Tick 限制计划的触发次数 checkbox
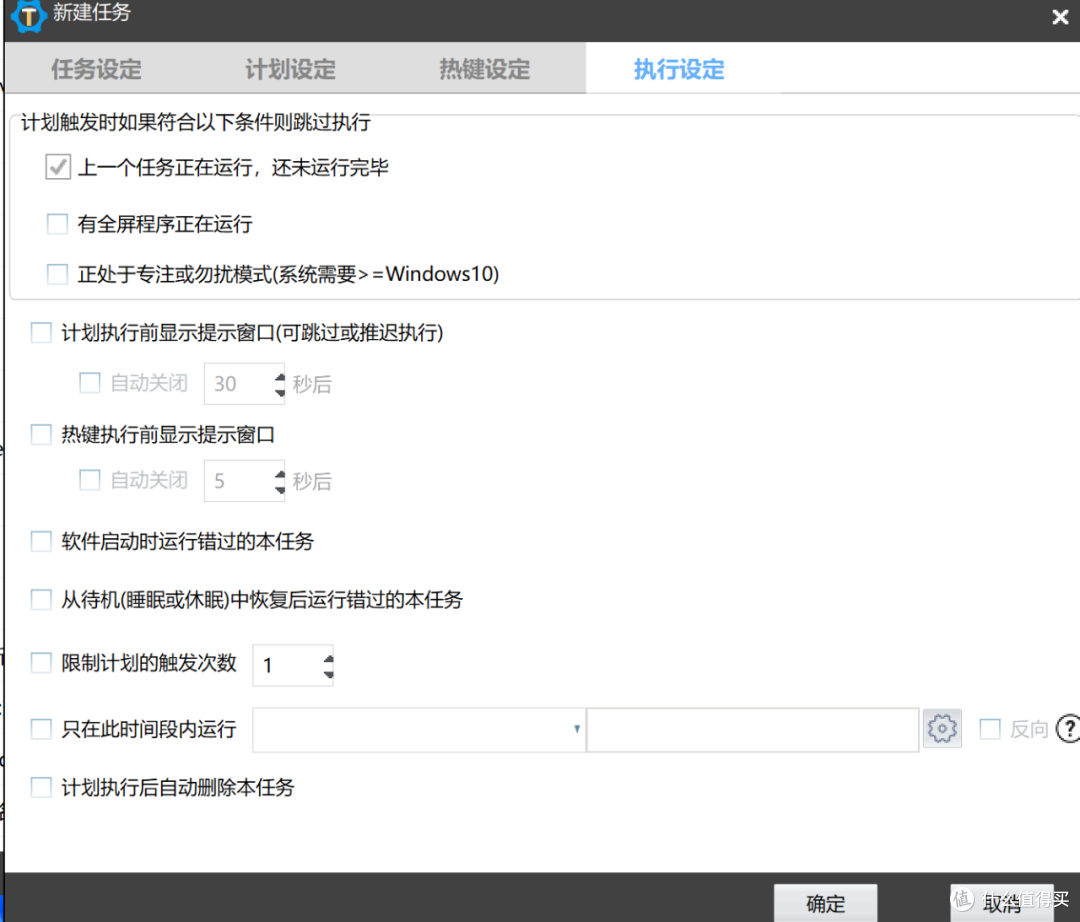 [41, 663]
